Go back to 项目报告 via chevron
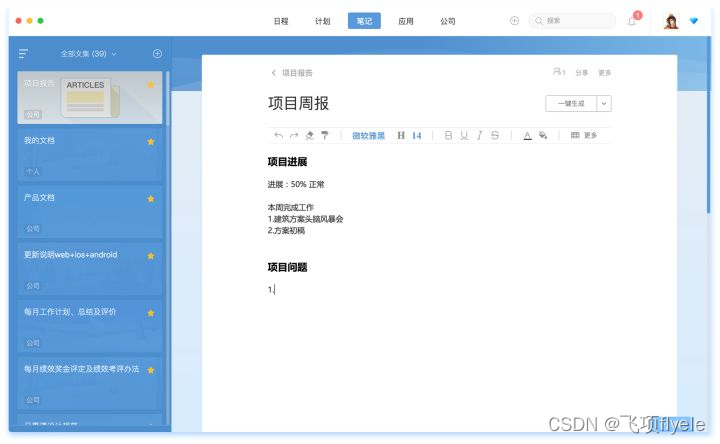720x444 pixels. [274, 73]
